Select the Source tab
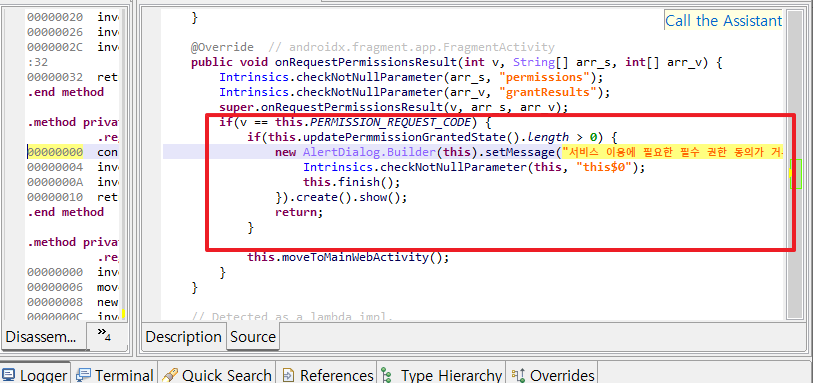This screenshot has height=383, width=813. point(253,337)
